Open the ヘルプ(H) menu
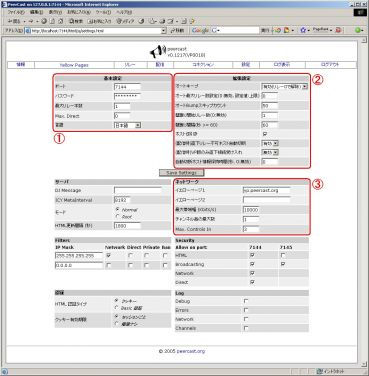Image resolution: width=369 pixels, height=376 pixels. point(124,12)
